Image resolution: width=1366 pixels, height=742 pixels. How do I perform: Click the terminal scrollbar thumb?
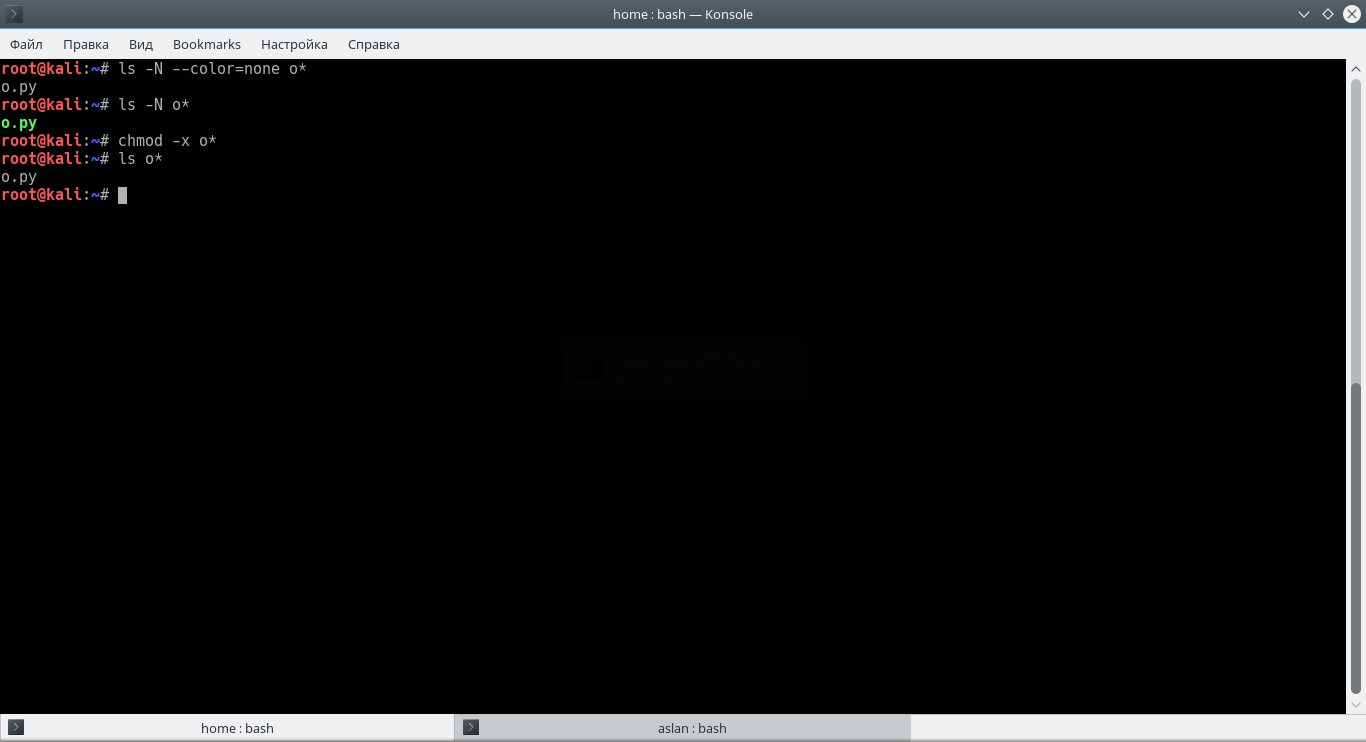1356,538
